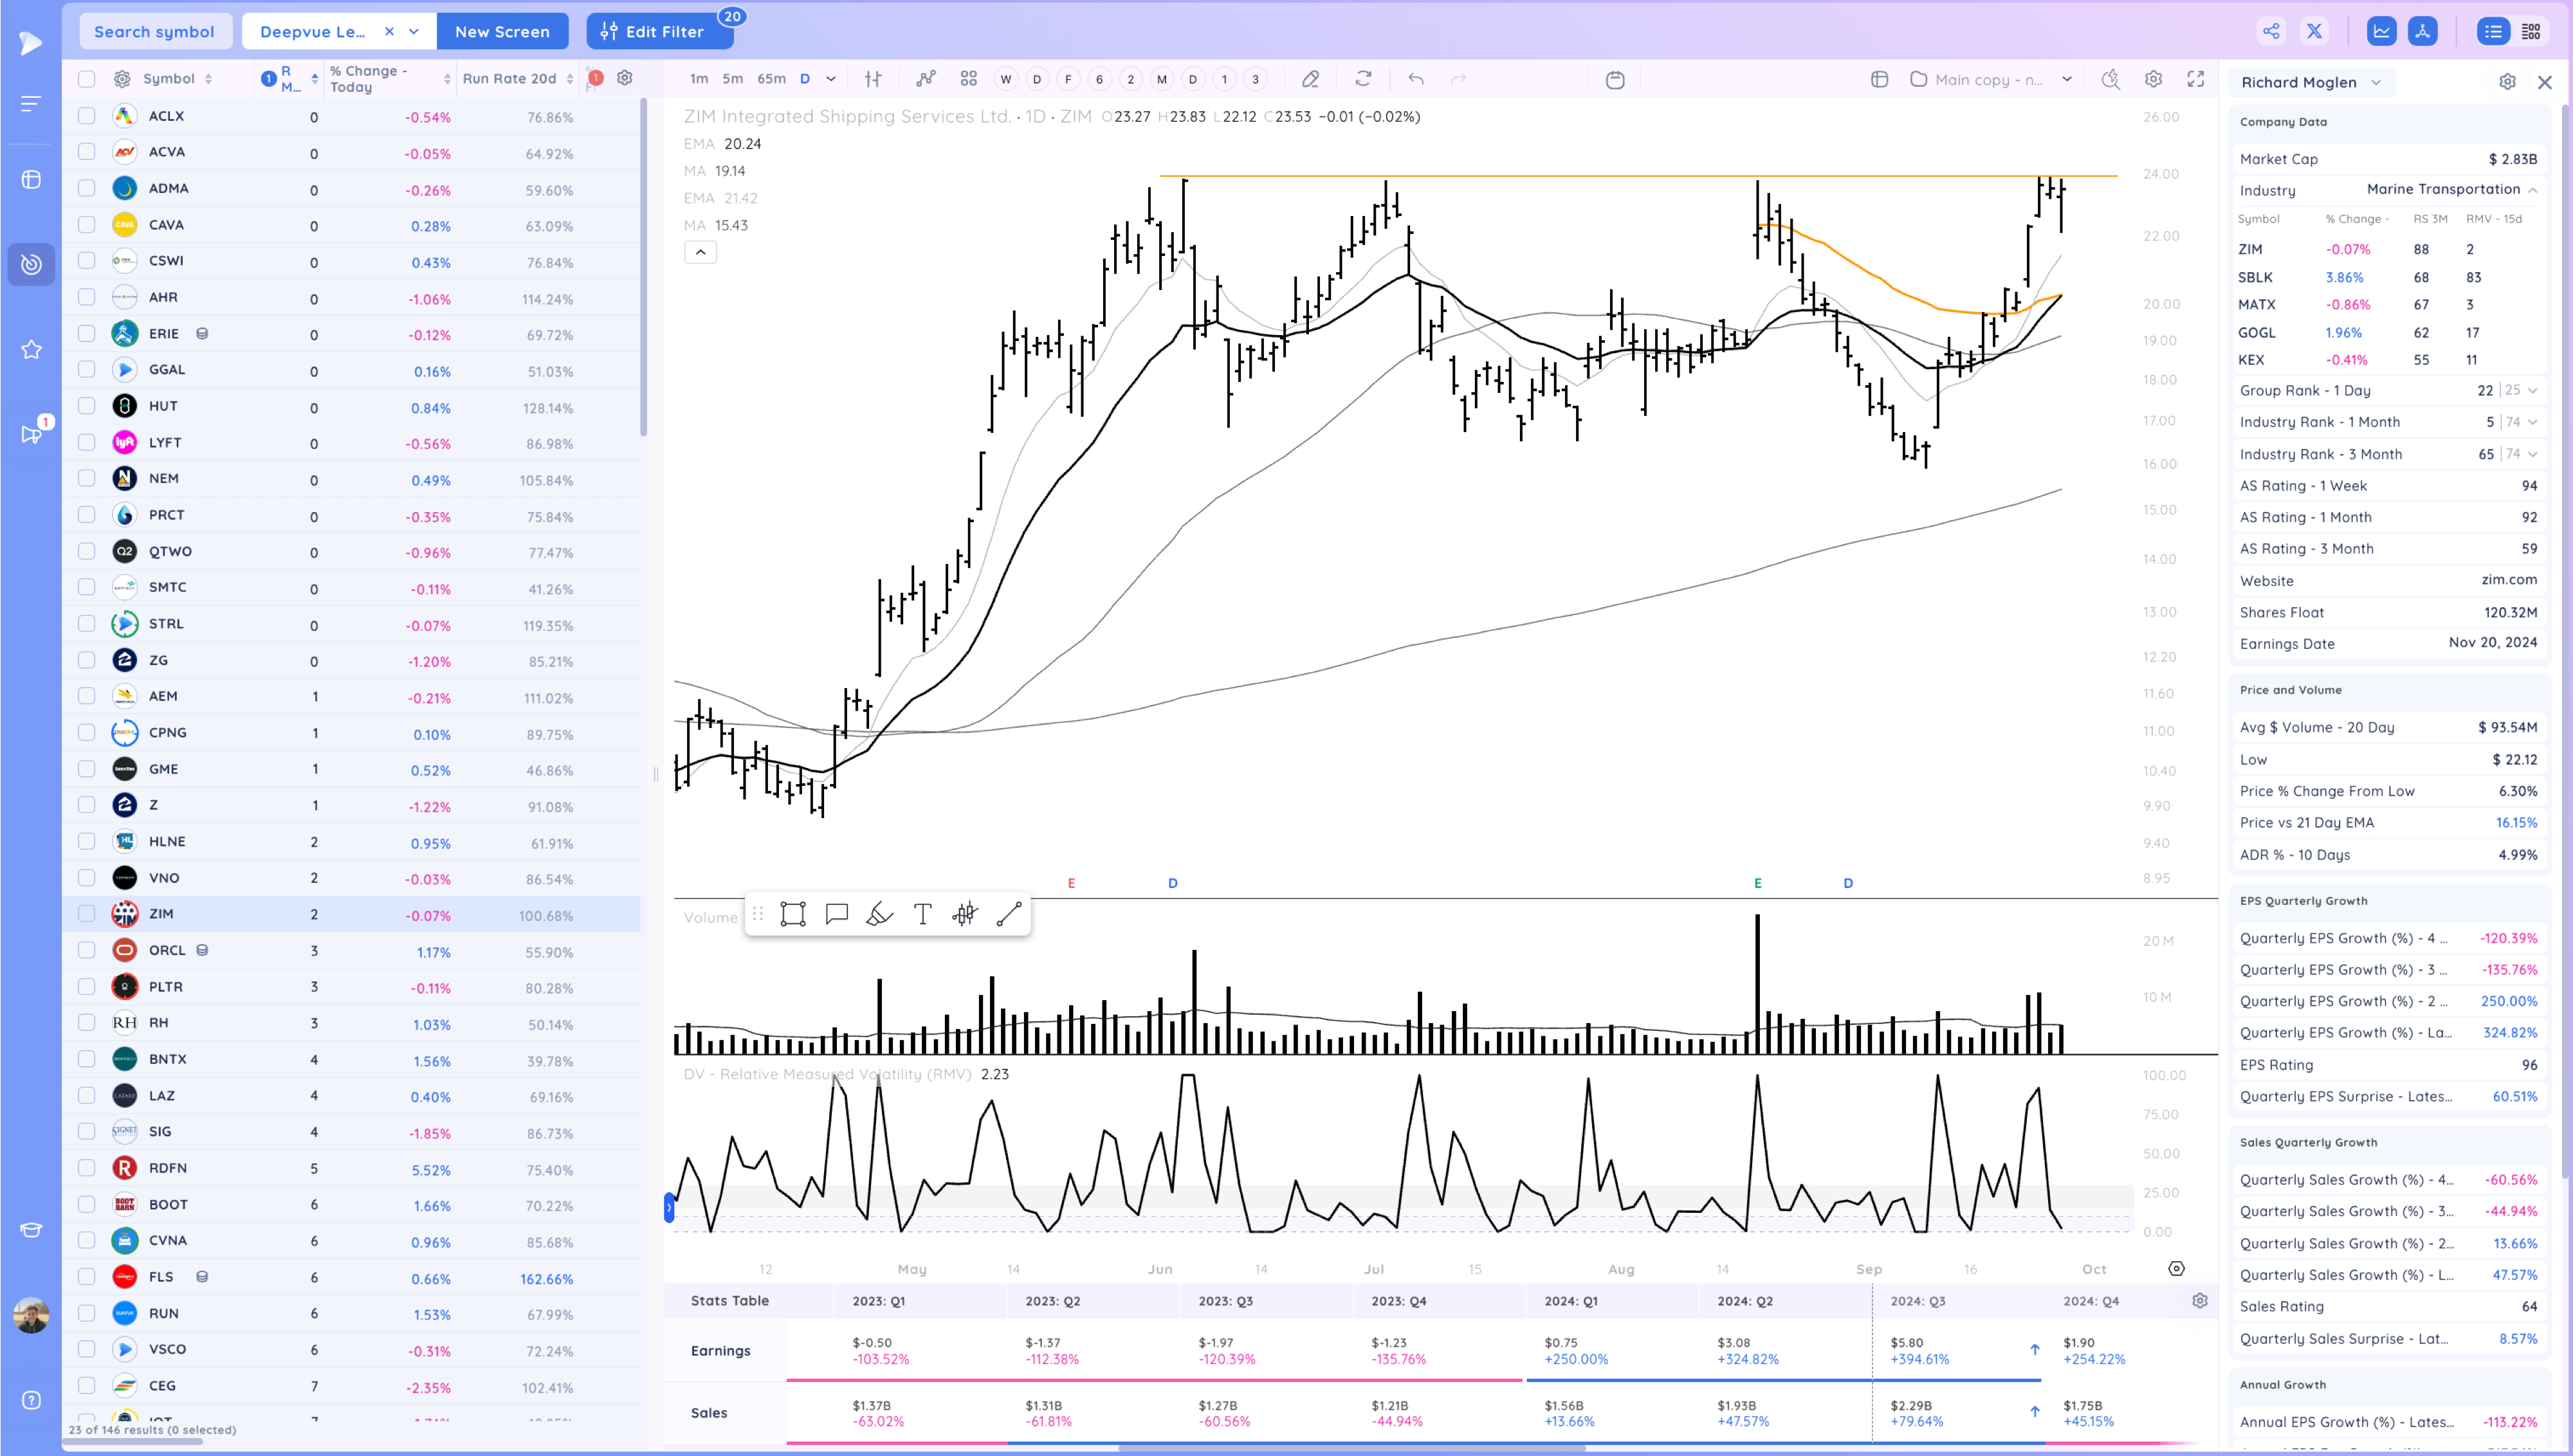Click the chart eraser icon
Image resolution: width=2573 pixels, height=1456 pixels.
coord(1310,79)
